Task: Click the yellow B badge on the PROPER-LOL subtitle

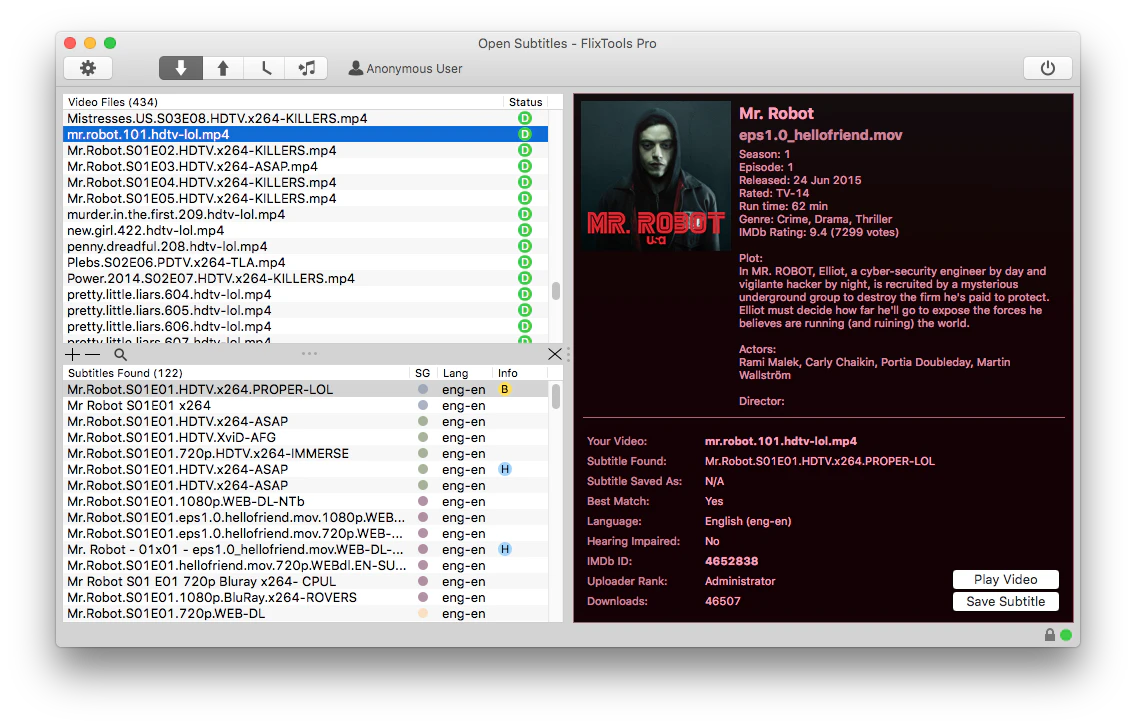Action: 505,389
